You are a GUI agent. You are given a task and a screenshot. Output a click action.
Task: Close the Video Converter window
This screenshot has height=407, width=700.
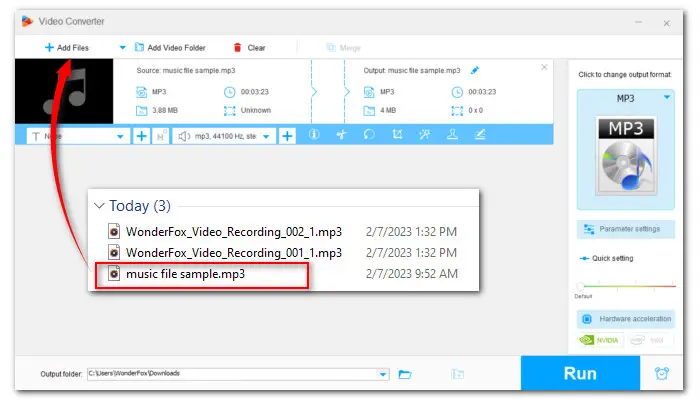(x=666, y=23)
